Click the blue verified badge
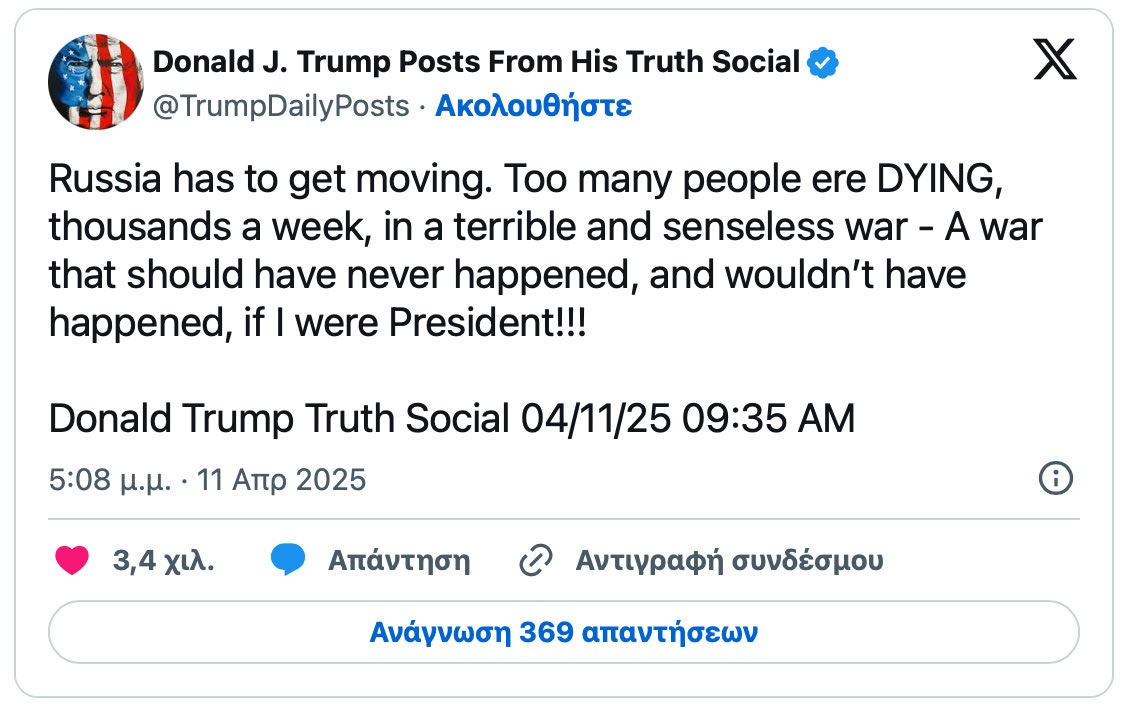This screenshot has width=1142, height=716. [x=823, y=63]
